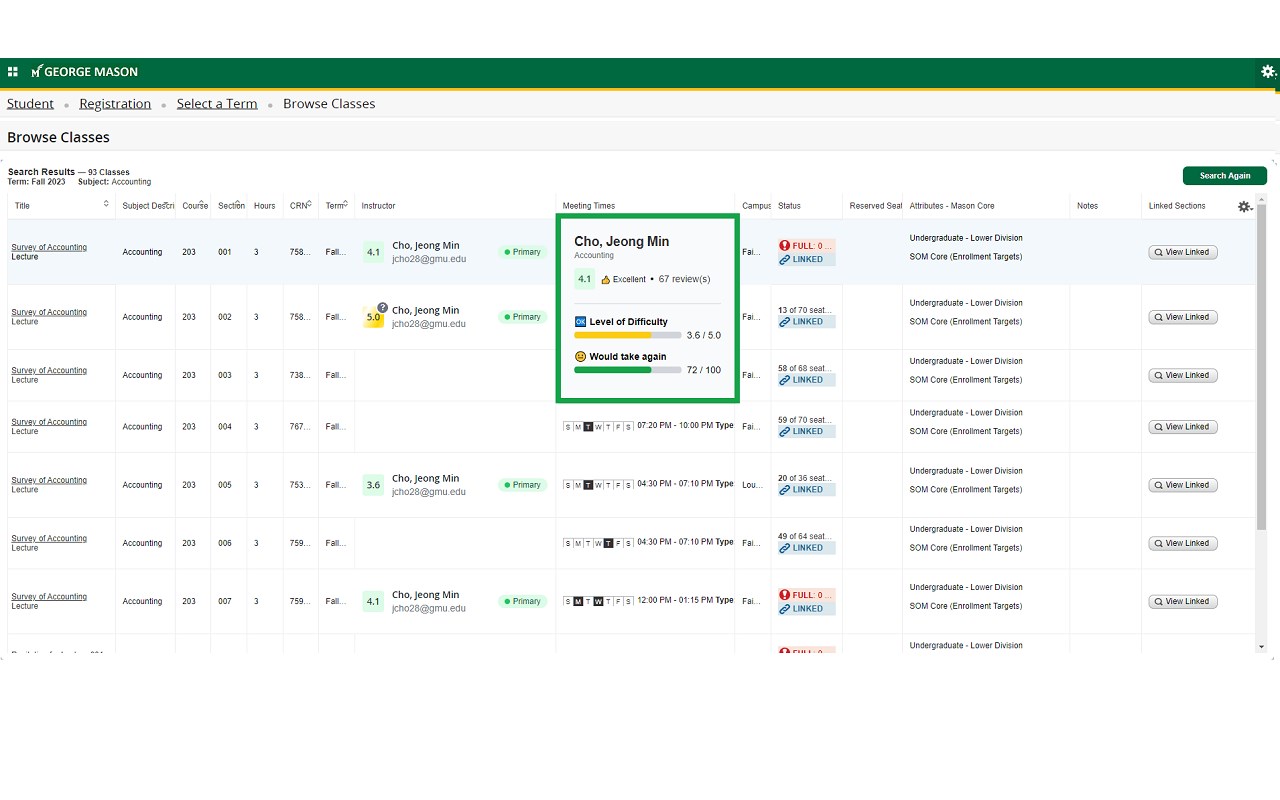Click the LINKED chain icon for section 002
Image resolution: width=1280 pixels, height=800 pixels.
pyautogui.click(x=785, y=322)
